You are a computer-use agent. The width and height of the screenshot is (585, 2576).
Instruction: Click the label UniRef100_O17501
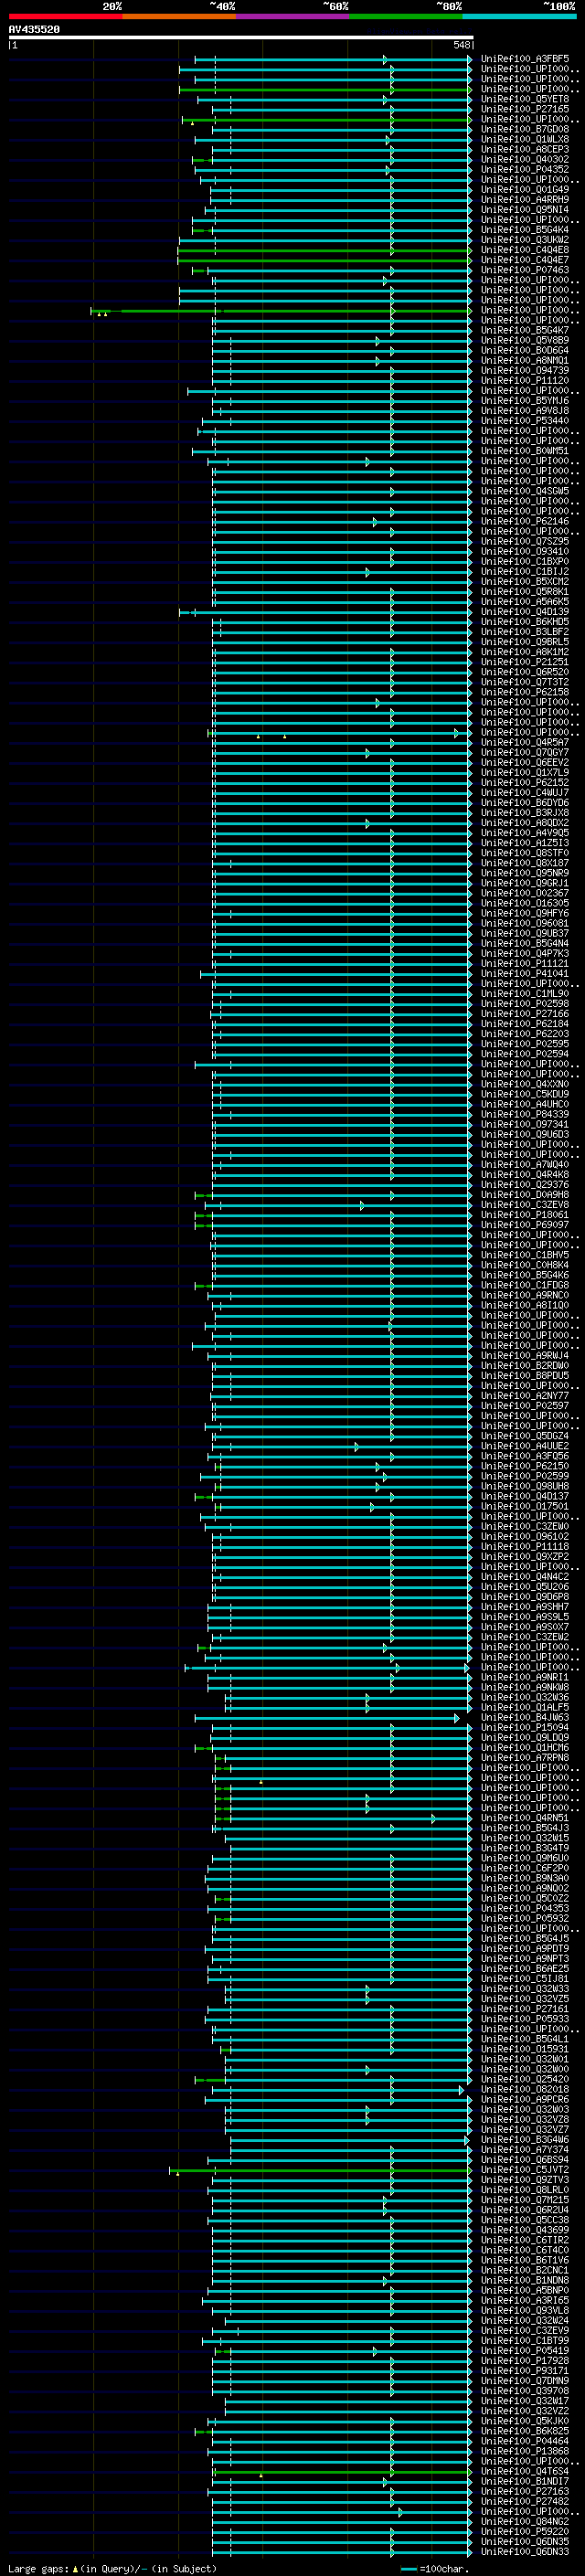(524, 1506)
